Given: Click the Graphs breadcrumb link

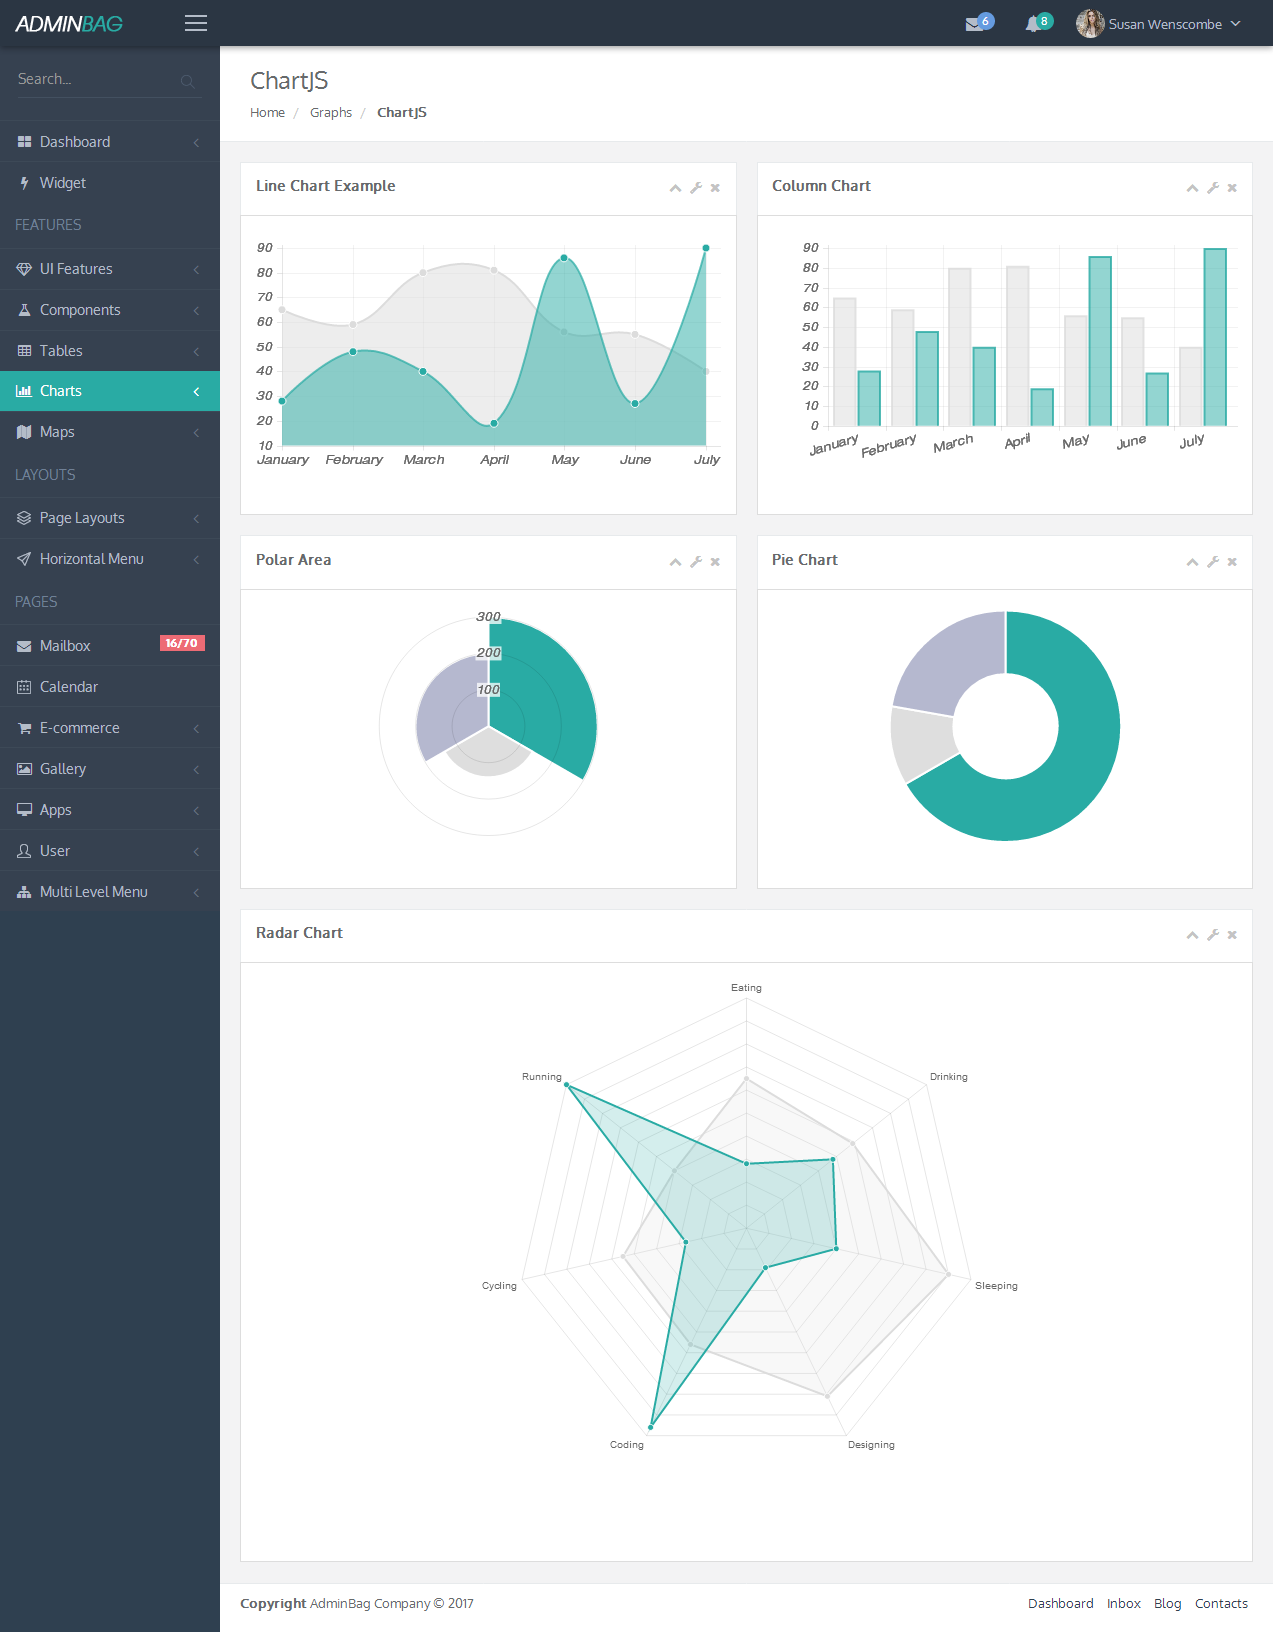Looking at the screenshot, I should (331, 113).
